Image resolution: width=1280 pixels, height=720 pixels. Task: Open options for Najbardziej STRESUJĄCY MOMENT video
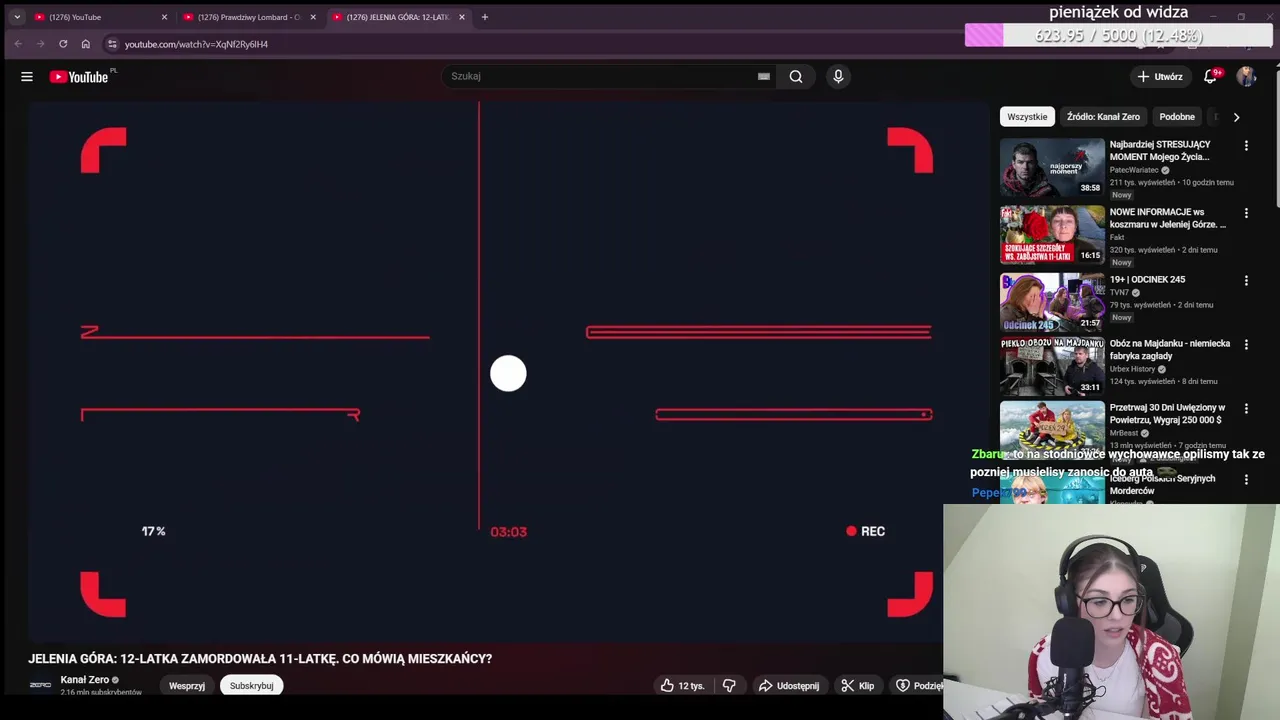coord(1246,146)
